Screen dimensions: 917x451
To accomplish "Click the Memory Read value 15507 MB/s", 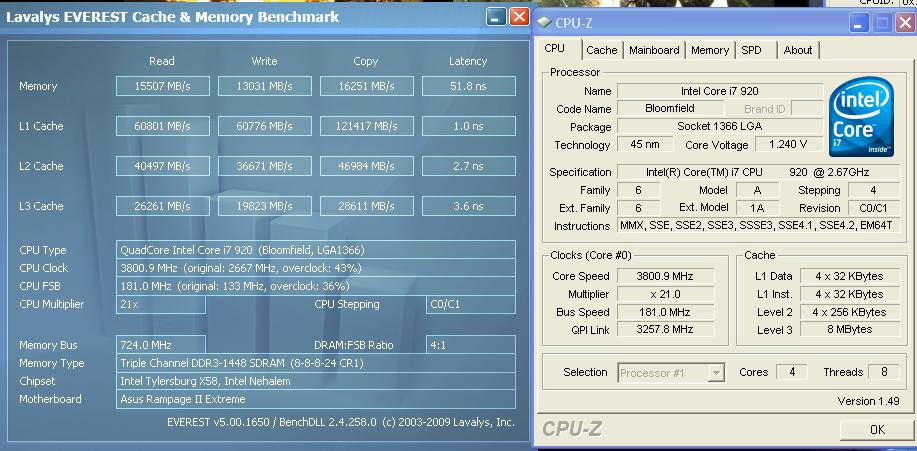I will pyautogui.click(x=163, y=86).
